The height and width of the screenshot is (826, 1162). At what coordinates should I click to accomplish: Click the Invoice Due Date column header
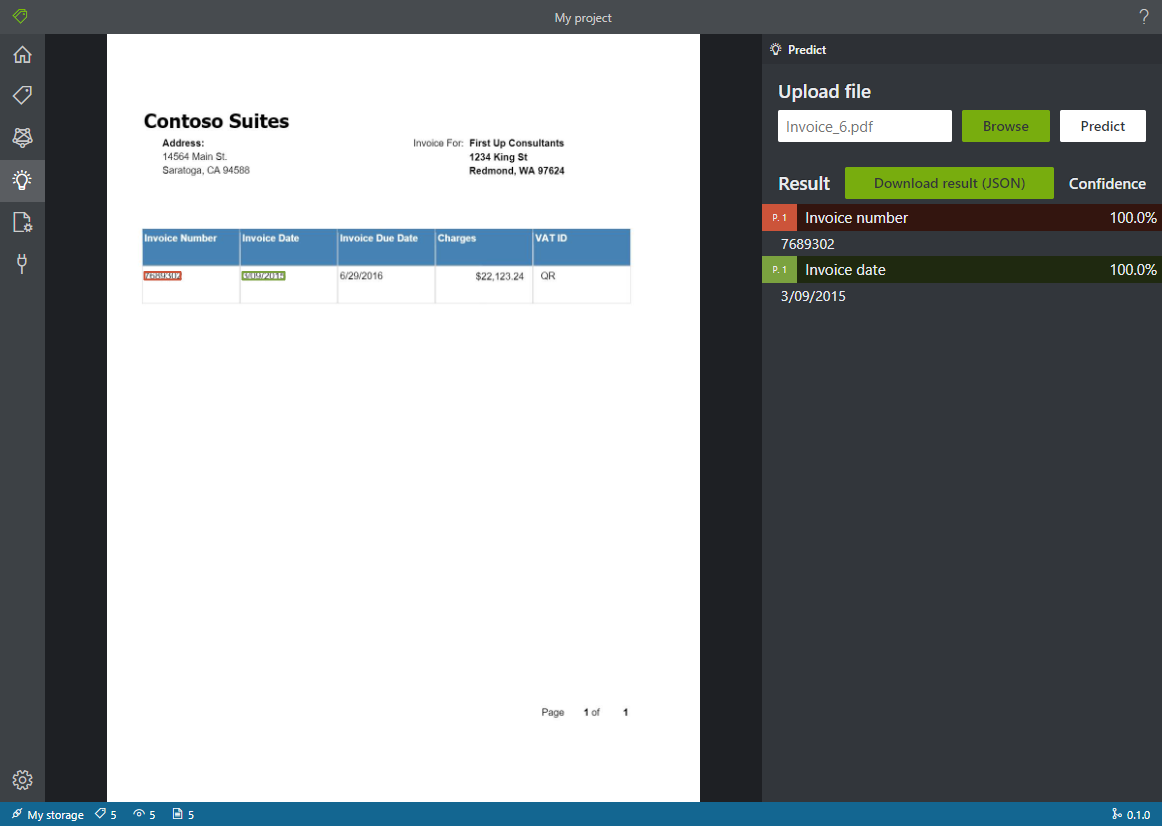pos(379,238)
